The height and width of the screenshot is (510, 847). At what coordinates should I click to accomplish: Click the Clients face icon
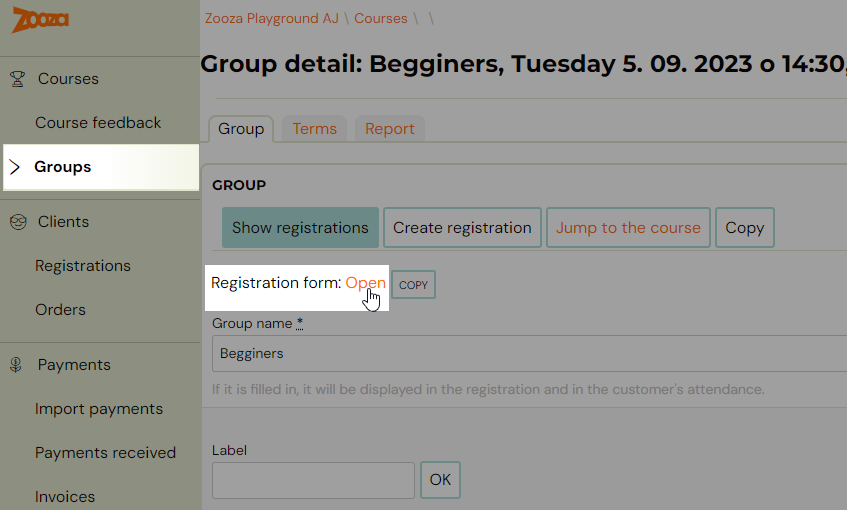[x=18, y=222]
